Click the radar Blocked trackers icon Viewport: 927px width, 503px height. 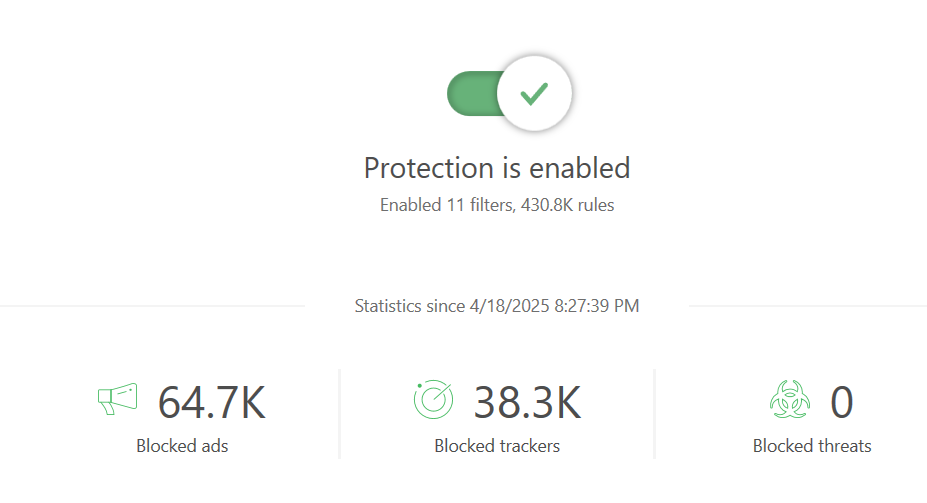click(433, 400)
